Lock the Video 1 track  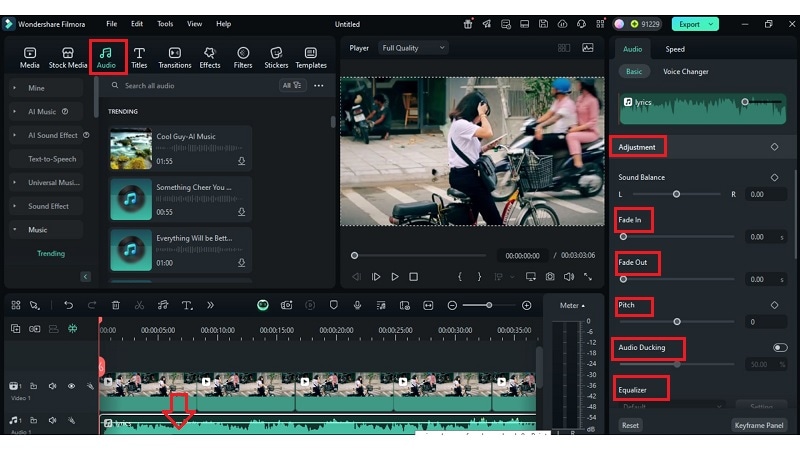pyautogui.click(x=34, y=386)
